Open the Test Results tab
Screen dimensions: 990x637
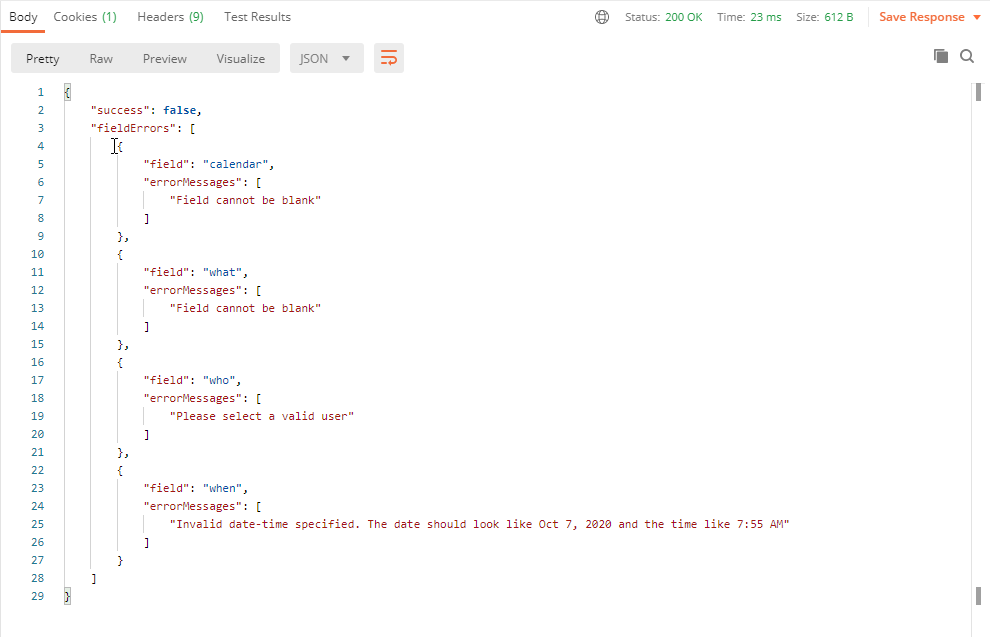257,17
